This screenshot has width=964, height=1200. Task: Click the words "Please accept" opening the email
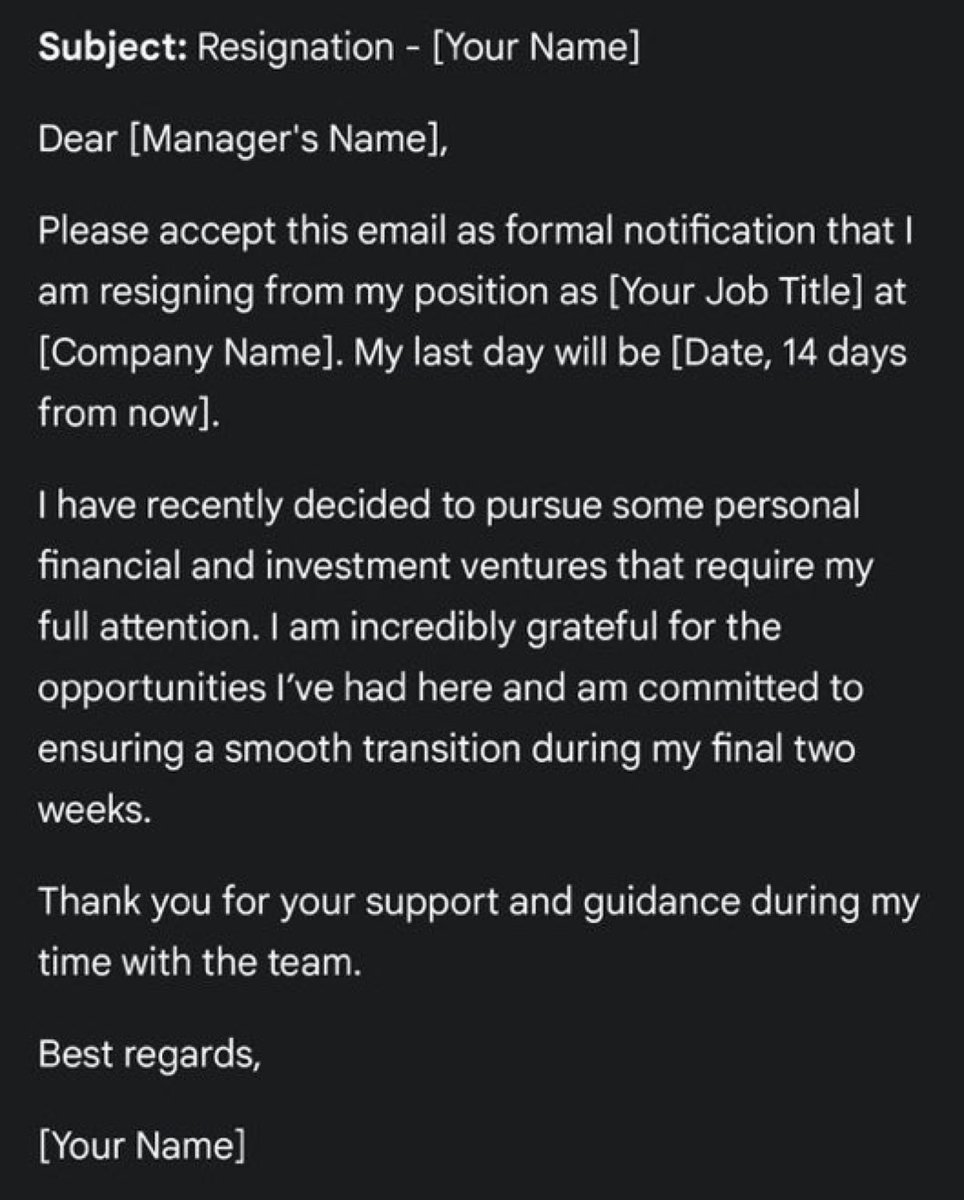pos(149,232)
